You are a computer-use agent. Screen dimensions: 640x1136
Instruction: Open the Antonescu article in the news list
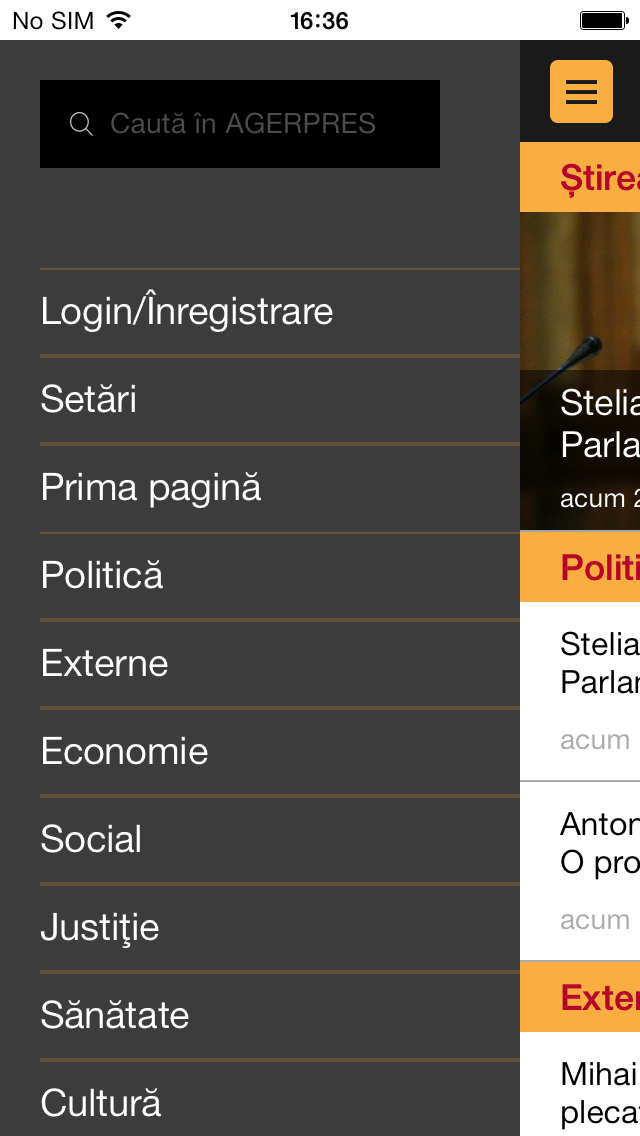click(x=580, y=872)
